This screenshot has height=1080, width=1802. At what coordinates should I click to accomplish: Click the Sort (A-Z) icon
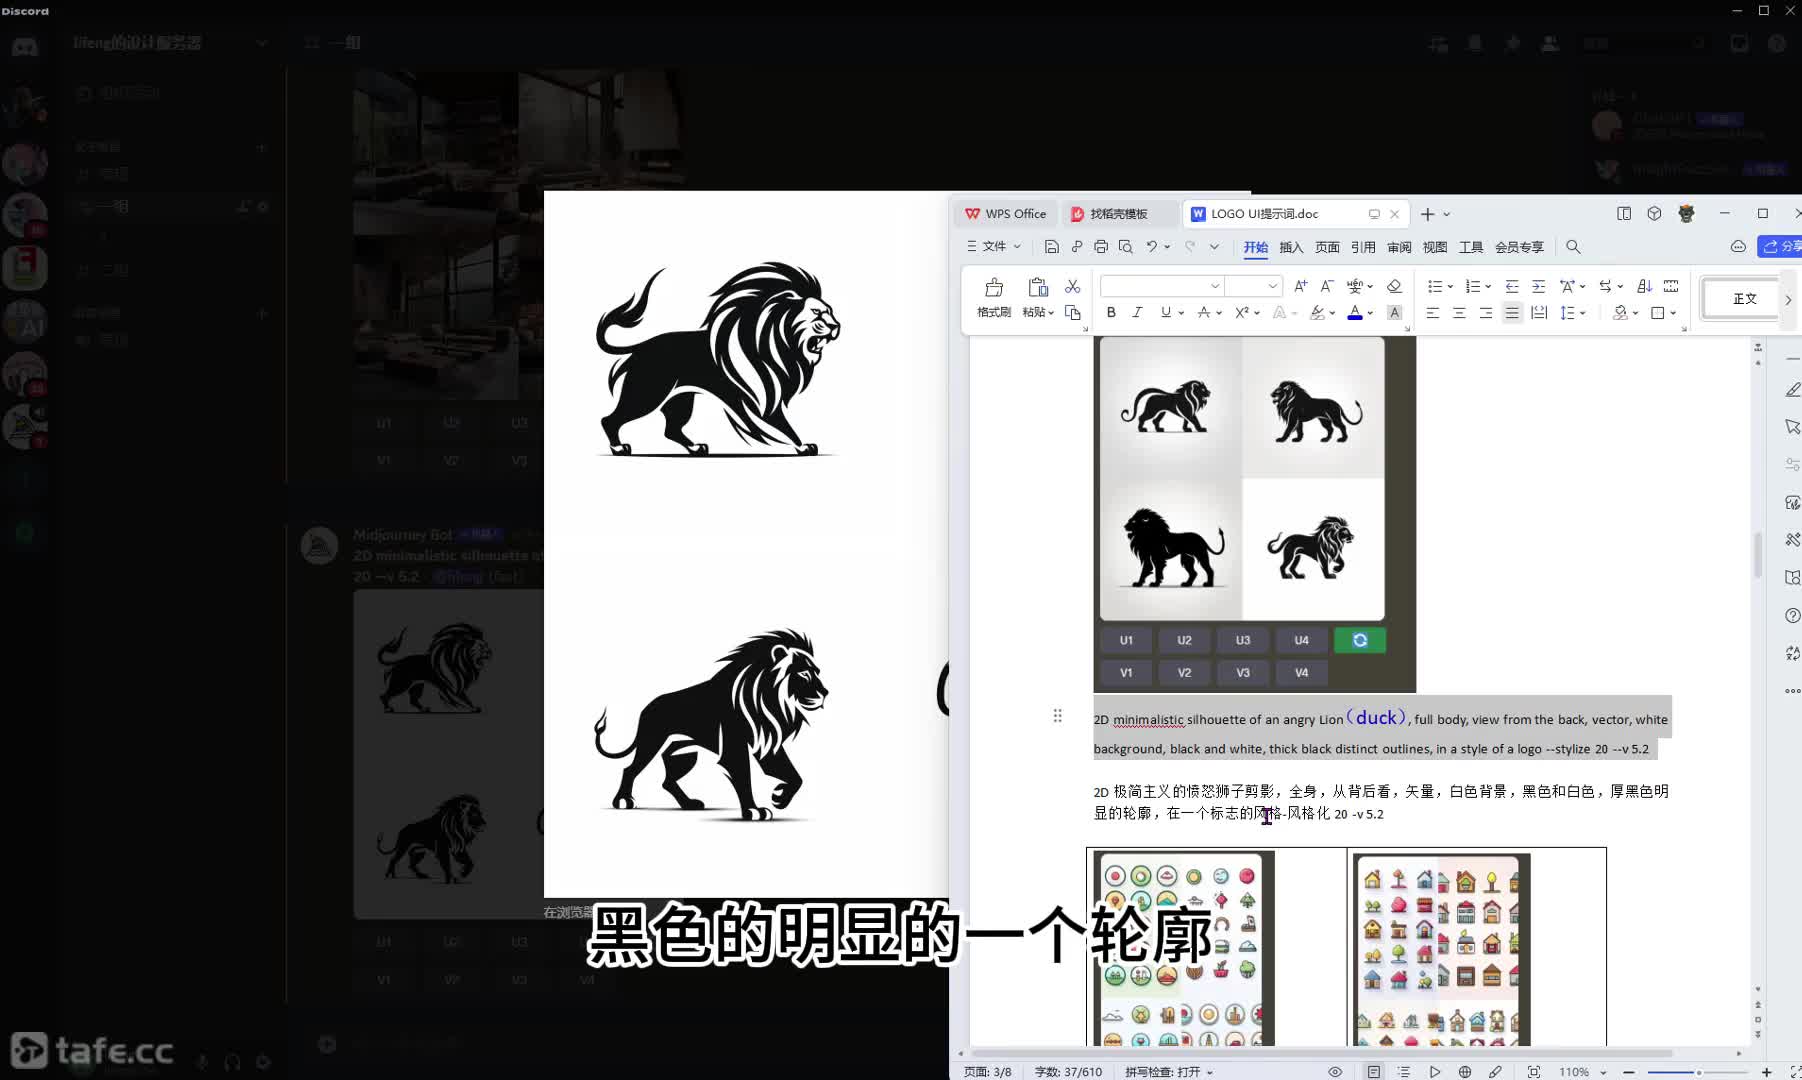point(1644,286)
